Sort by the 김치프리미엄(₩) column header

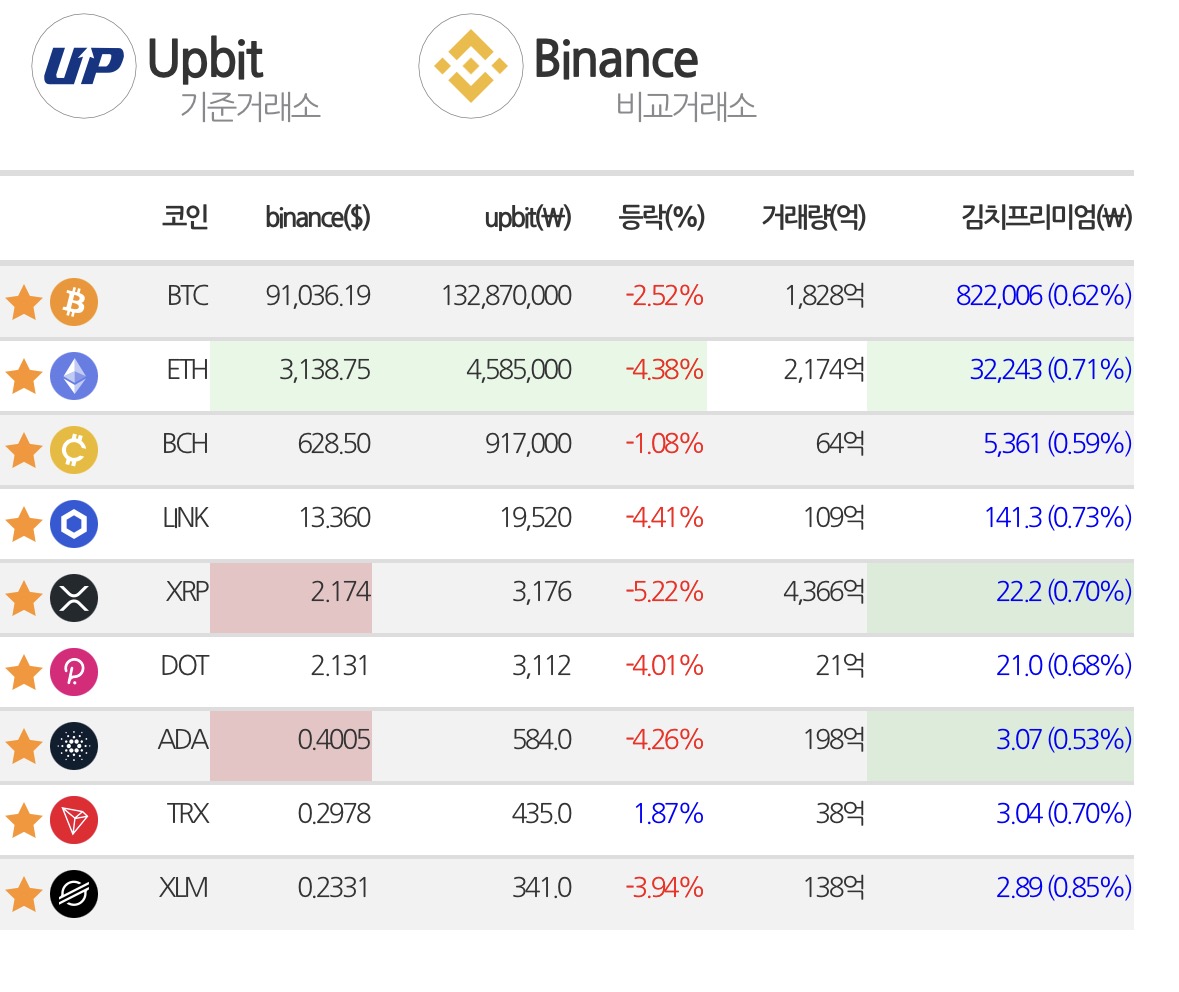coord(1047,217)
